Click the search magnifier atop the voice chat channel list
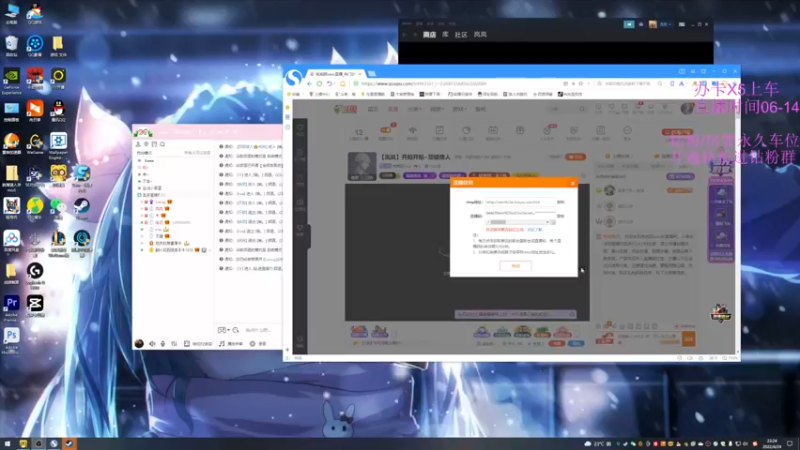The height and width of the screenshot is (450, 800). pos(162,144)
